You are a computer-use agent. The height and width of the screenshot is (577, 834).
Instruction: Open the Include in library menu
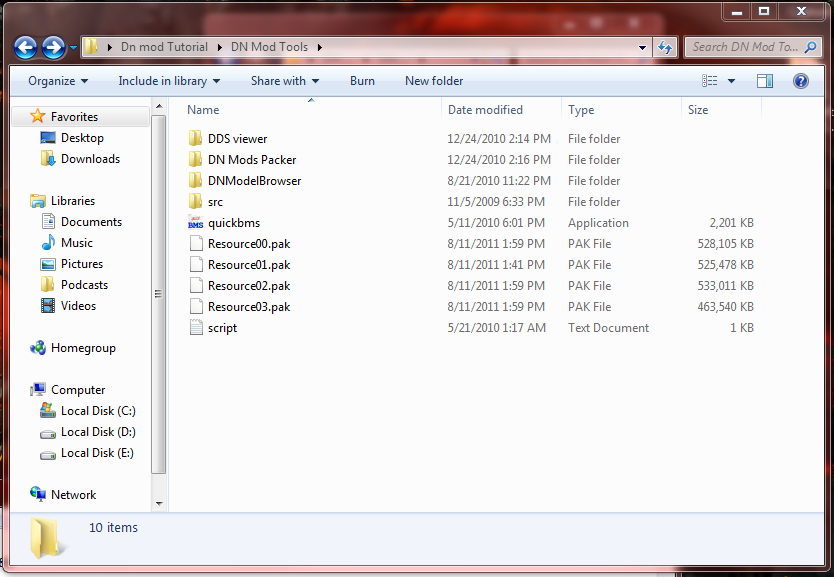pyautogui.click(x=169, y=81)
